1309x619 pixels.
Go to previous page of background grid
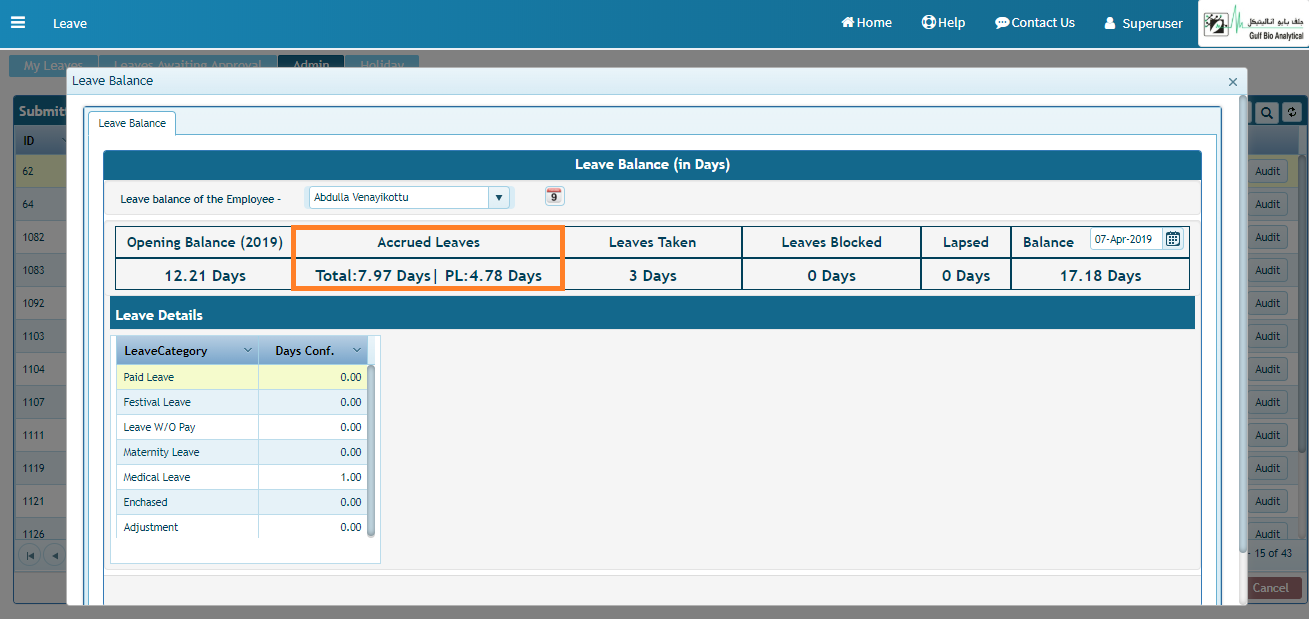pyautogui.click(x=55, y=555)
